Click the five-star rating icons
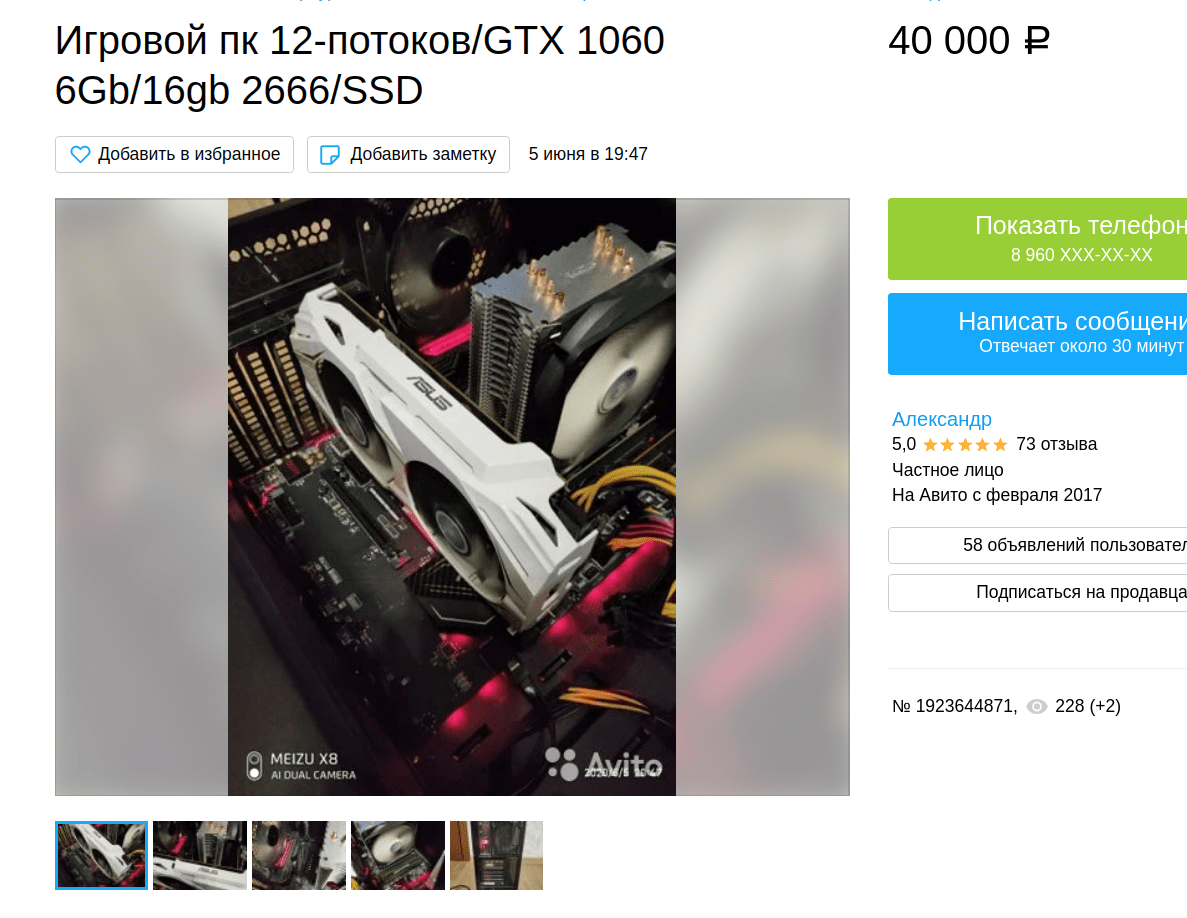The width and height of the screenshot is (1187, 918). click(965, 444)
